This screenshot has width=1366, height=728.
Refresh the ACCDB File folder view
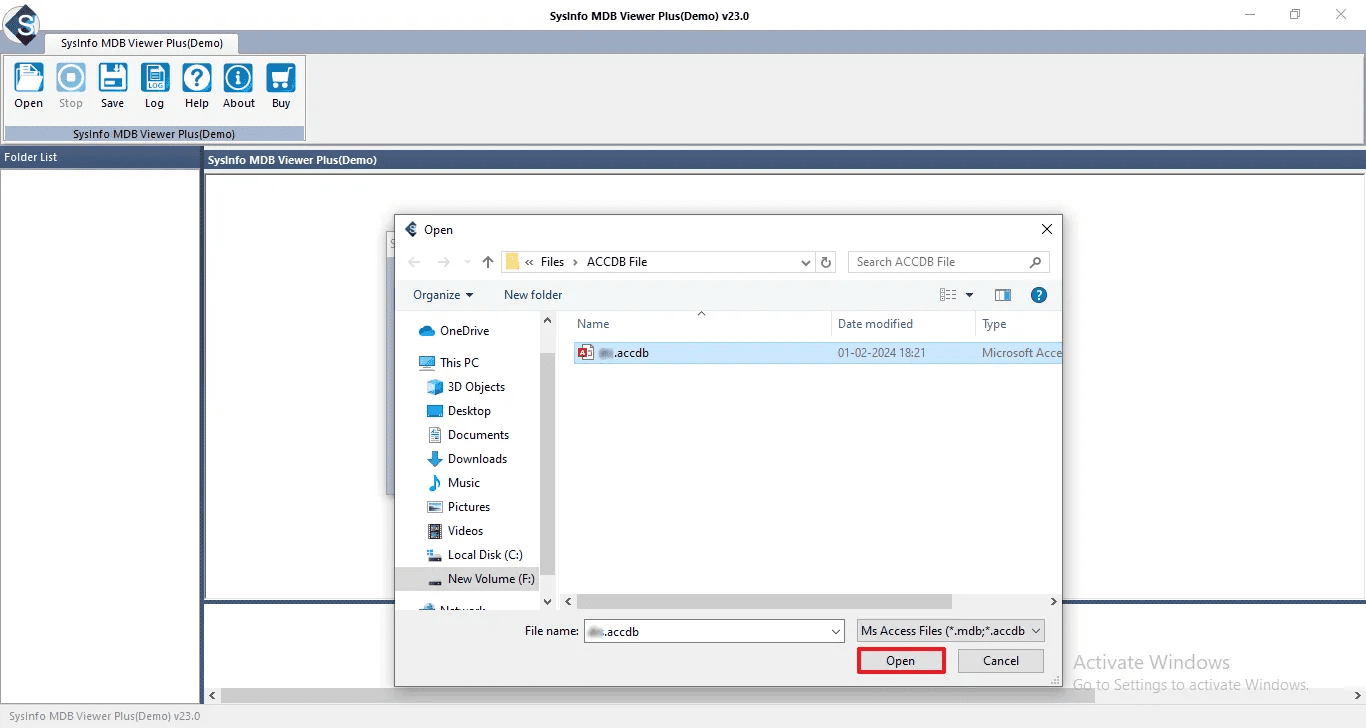point(826,262)
